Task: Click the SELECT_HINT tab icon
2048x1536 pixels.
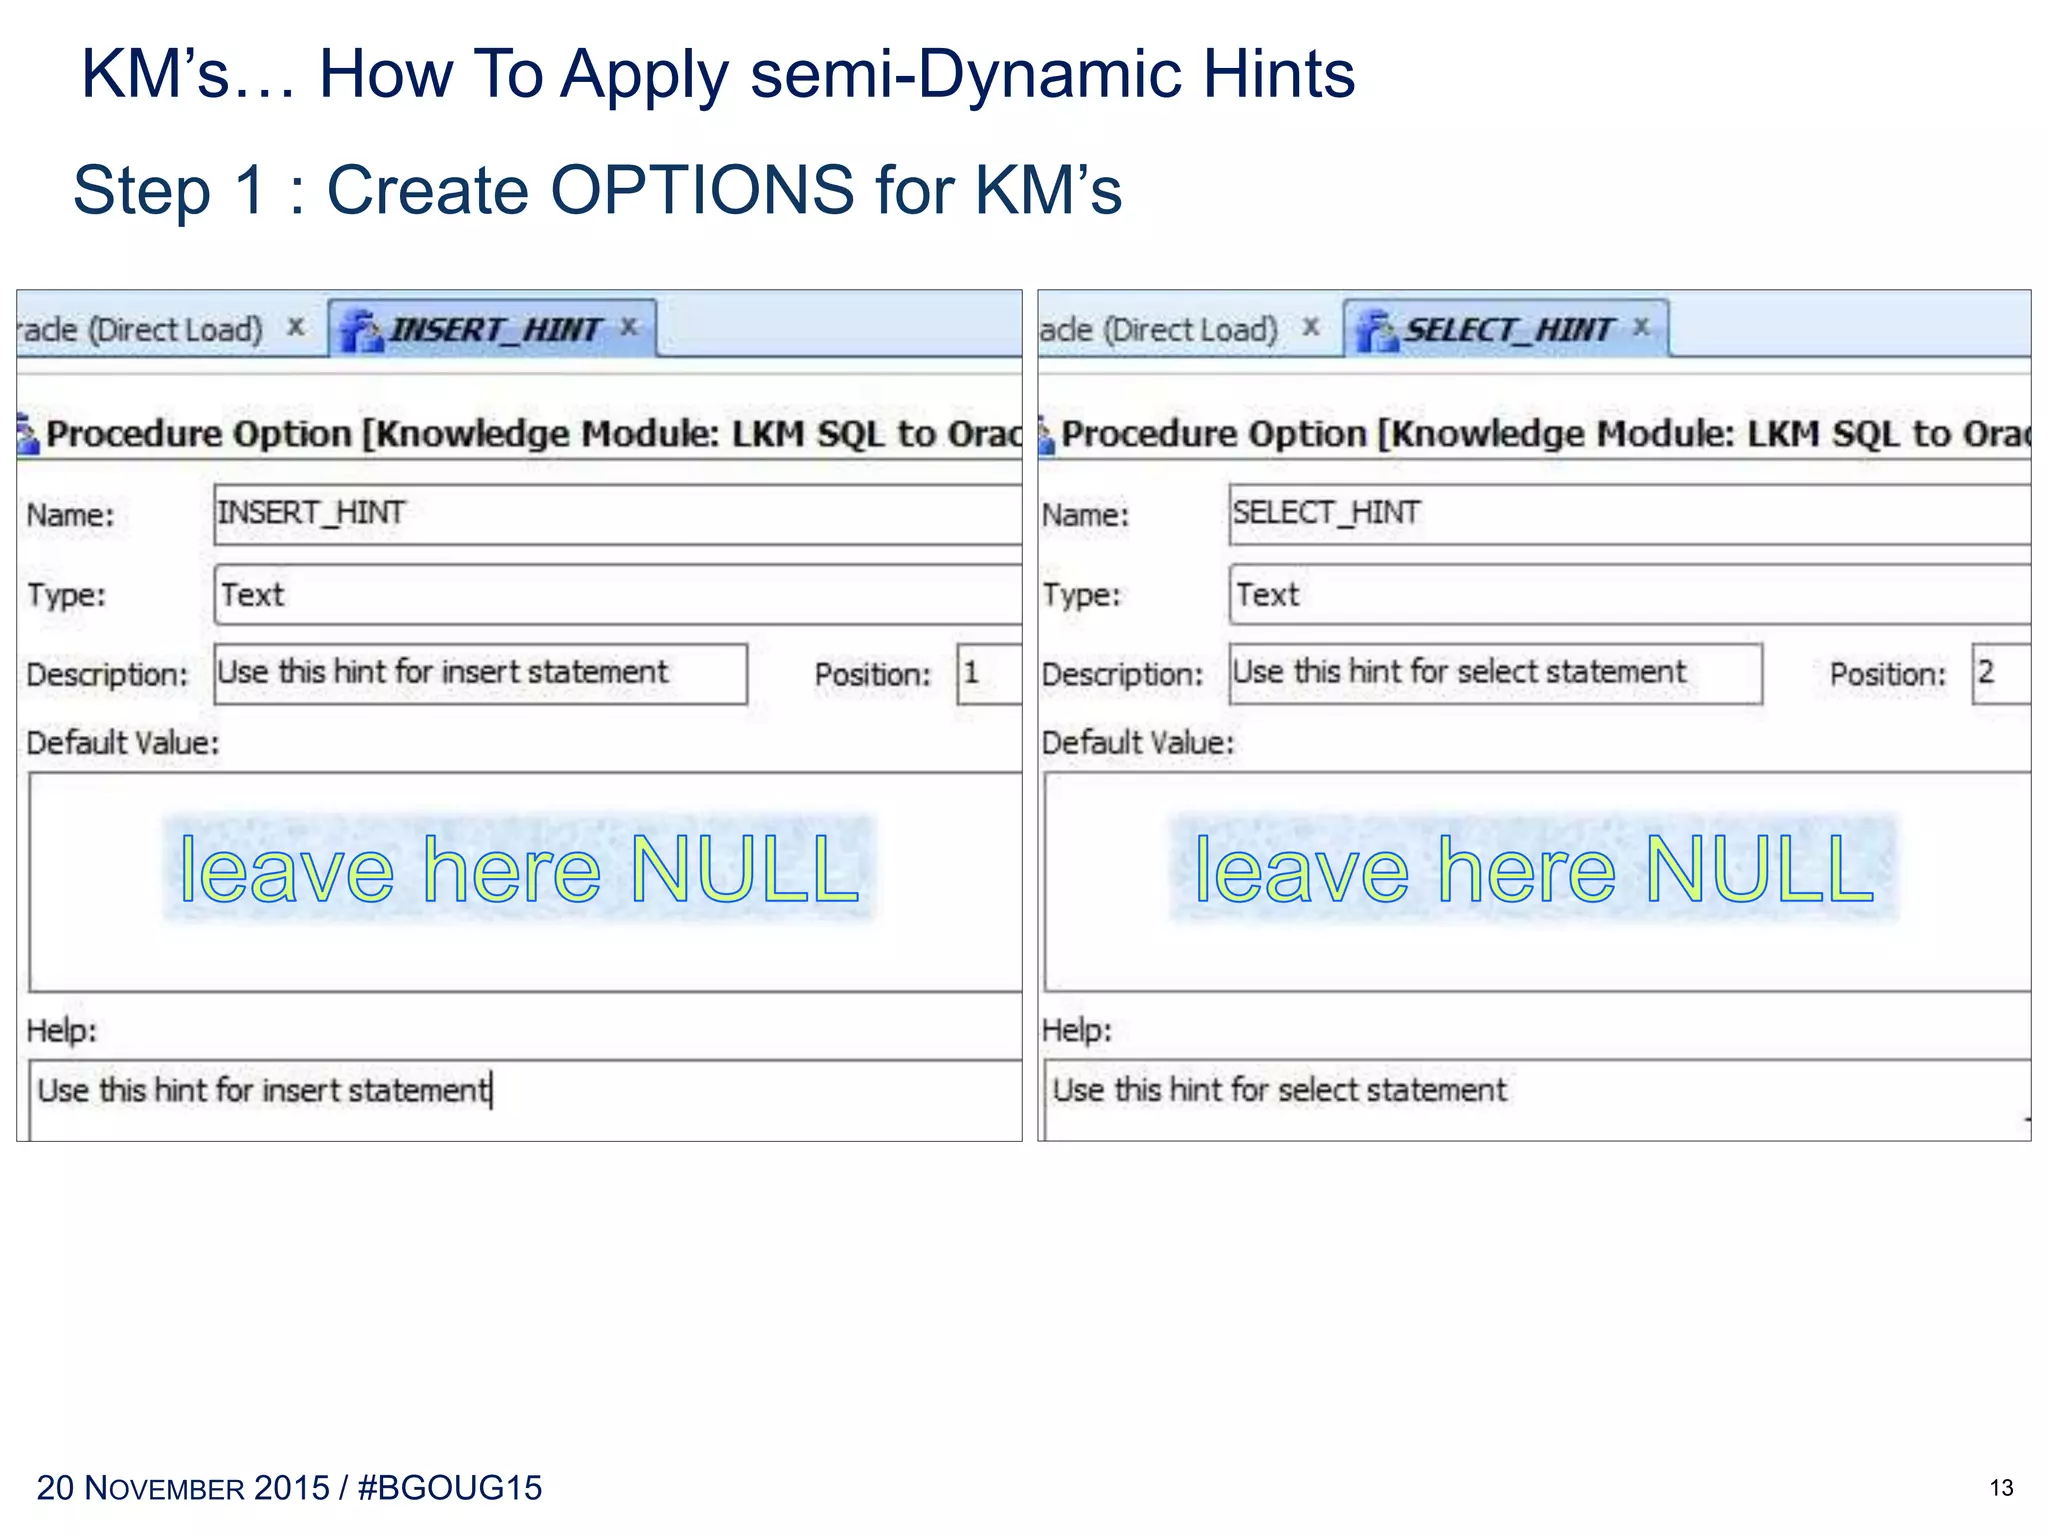Action: 1377,331
